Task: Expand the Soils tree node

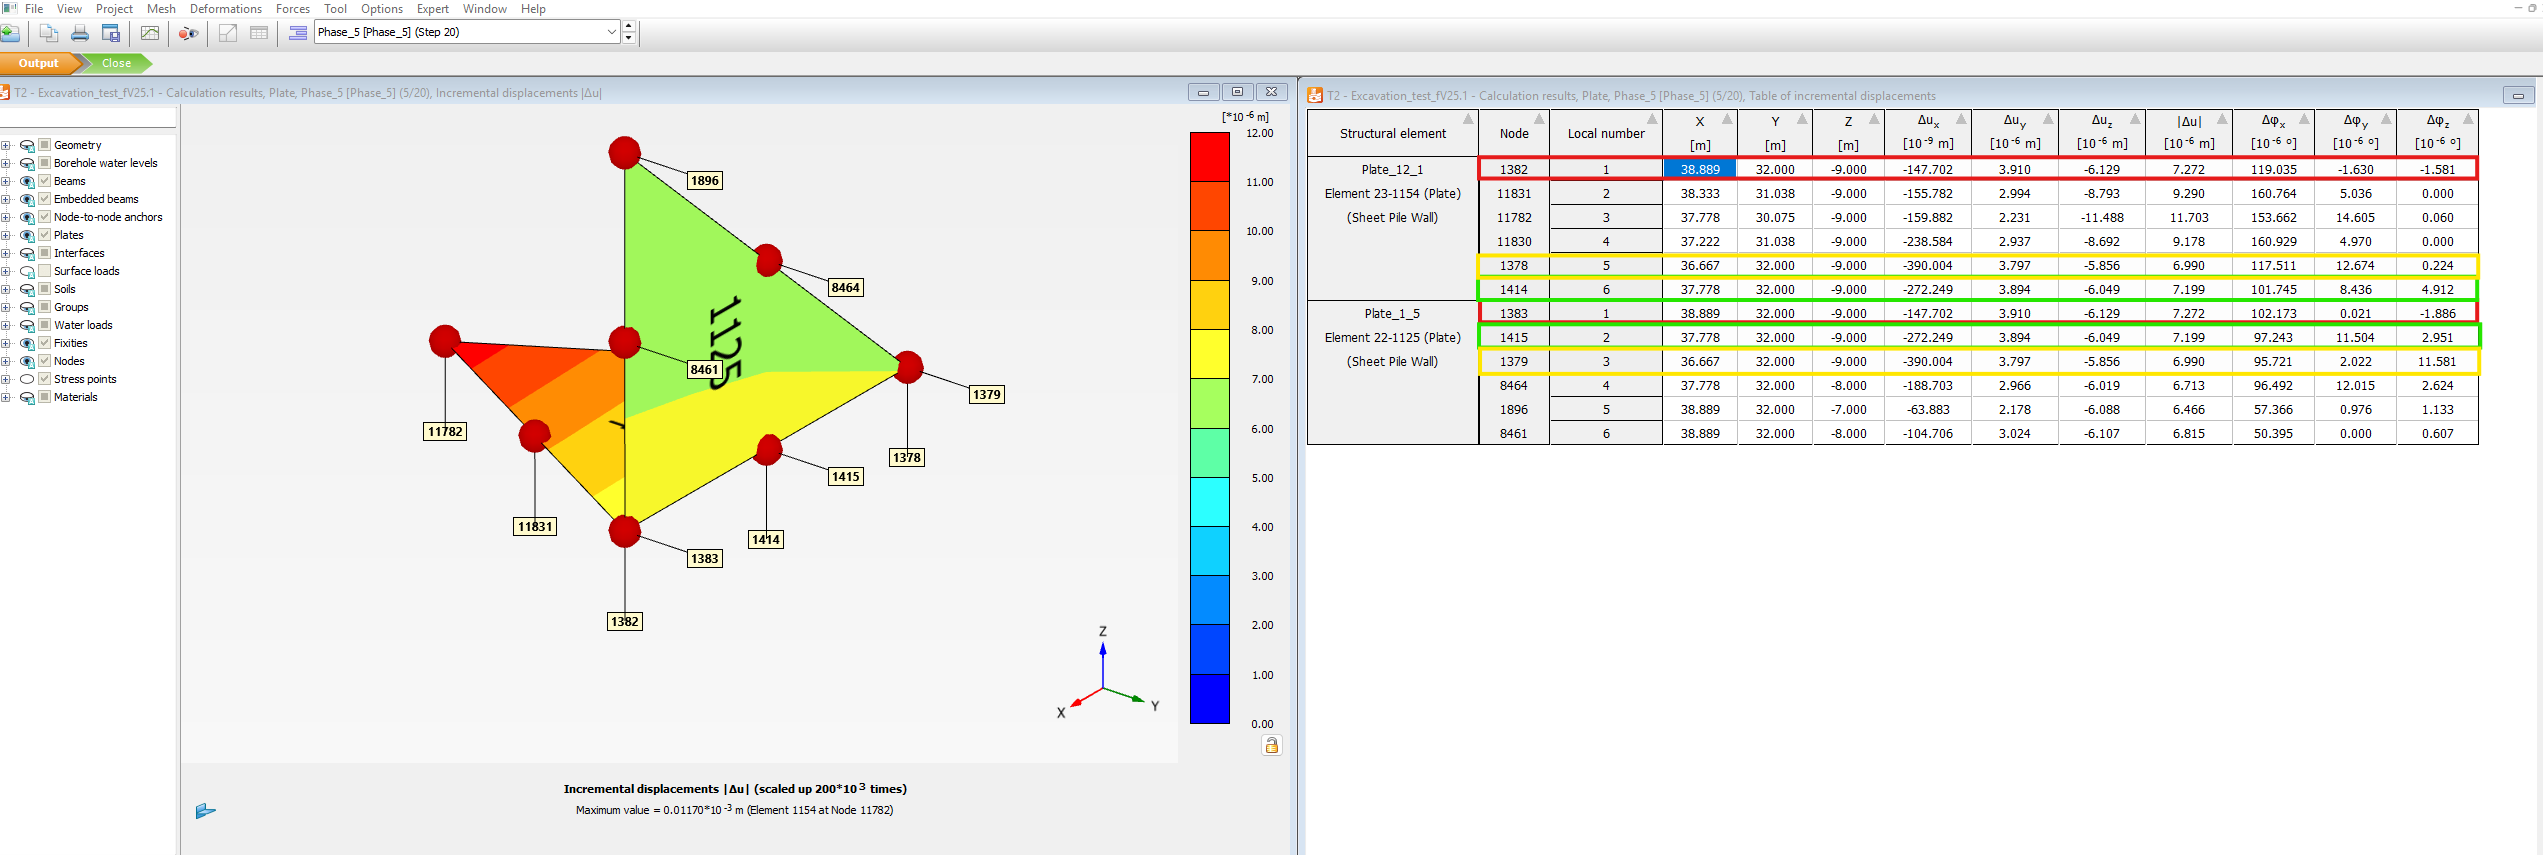Action: tap(6, 290)
